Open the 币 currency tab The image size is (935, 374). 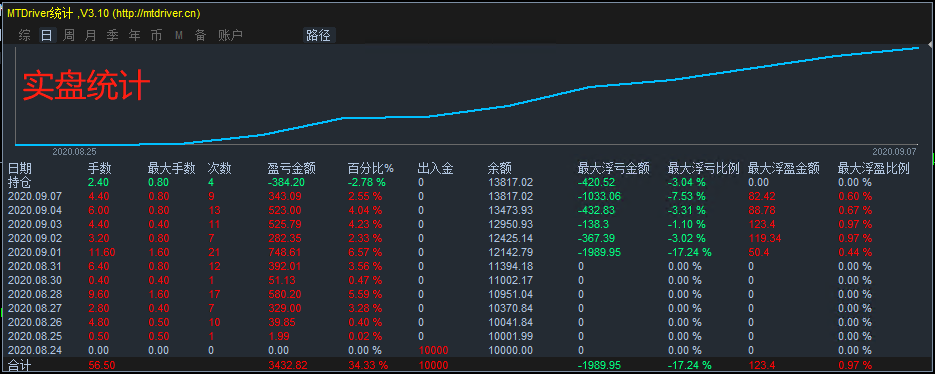[156, 35]
